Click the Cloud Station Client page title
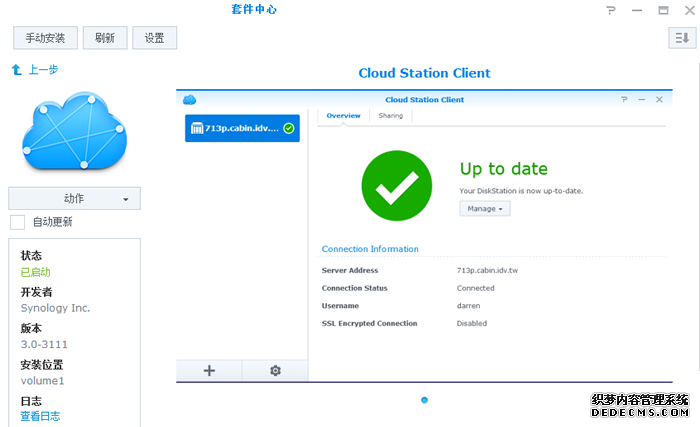This screenshot has width=700, height=427. (424, 73)
